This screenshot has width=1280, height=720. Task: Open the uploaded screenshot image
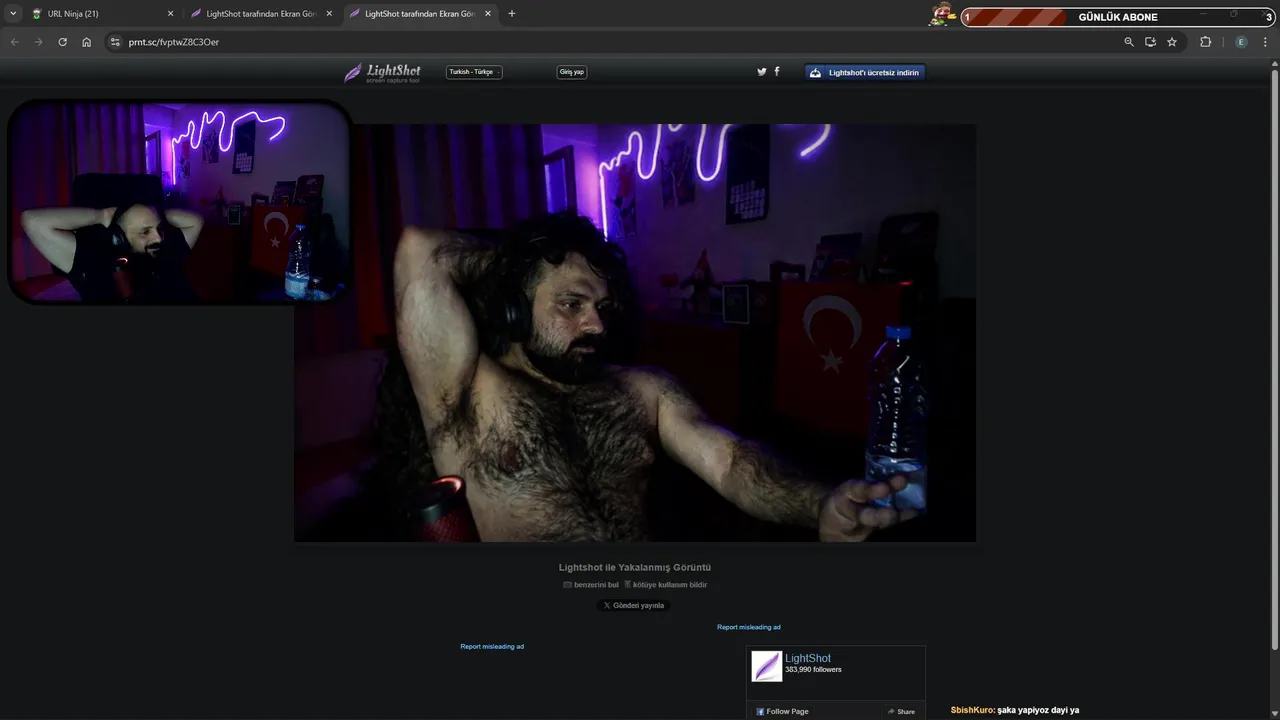(x=635, y=333)
